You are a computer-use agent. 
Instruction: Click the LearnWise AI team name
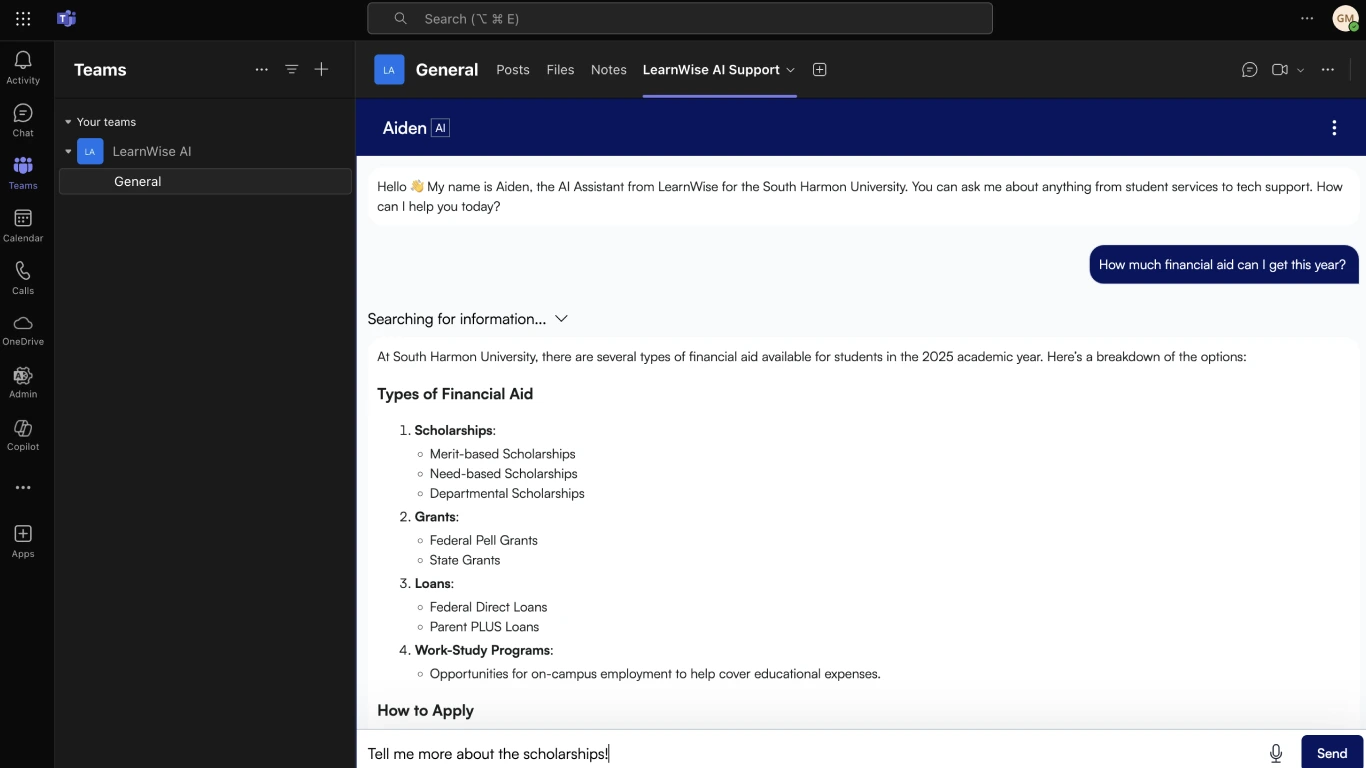[x=152, y=152]
